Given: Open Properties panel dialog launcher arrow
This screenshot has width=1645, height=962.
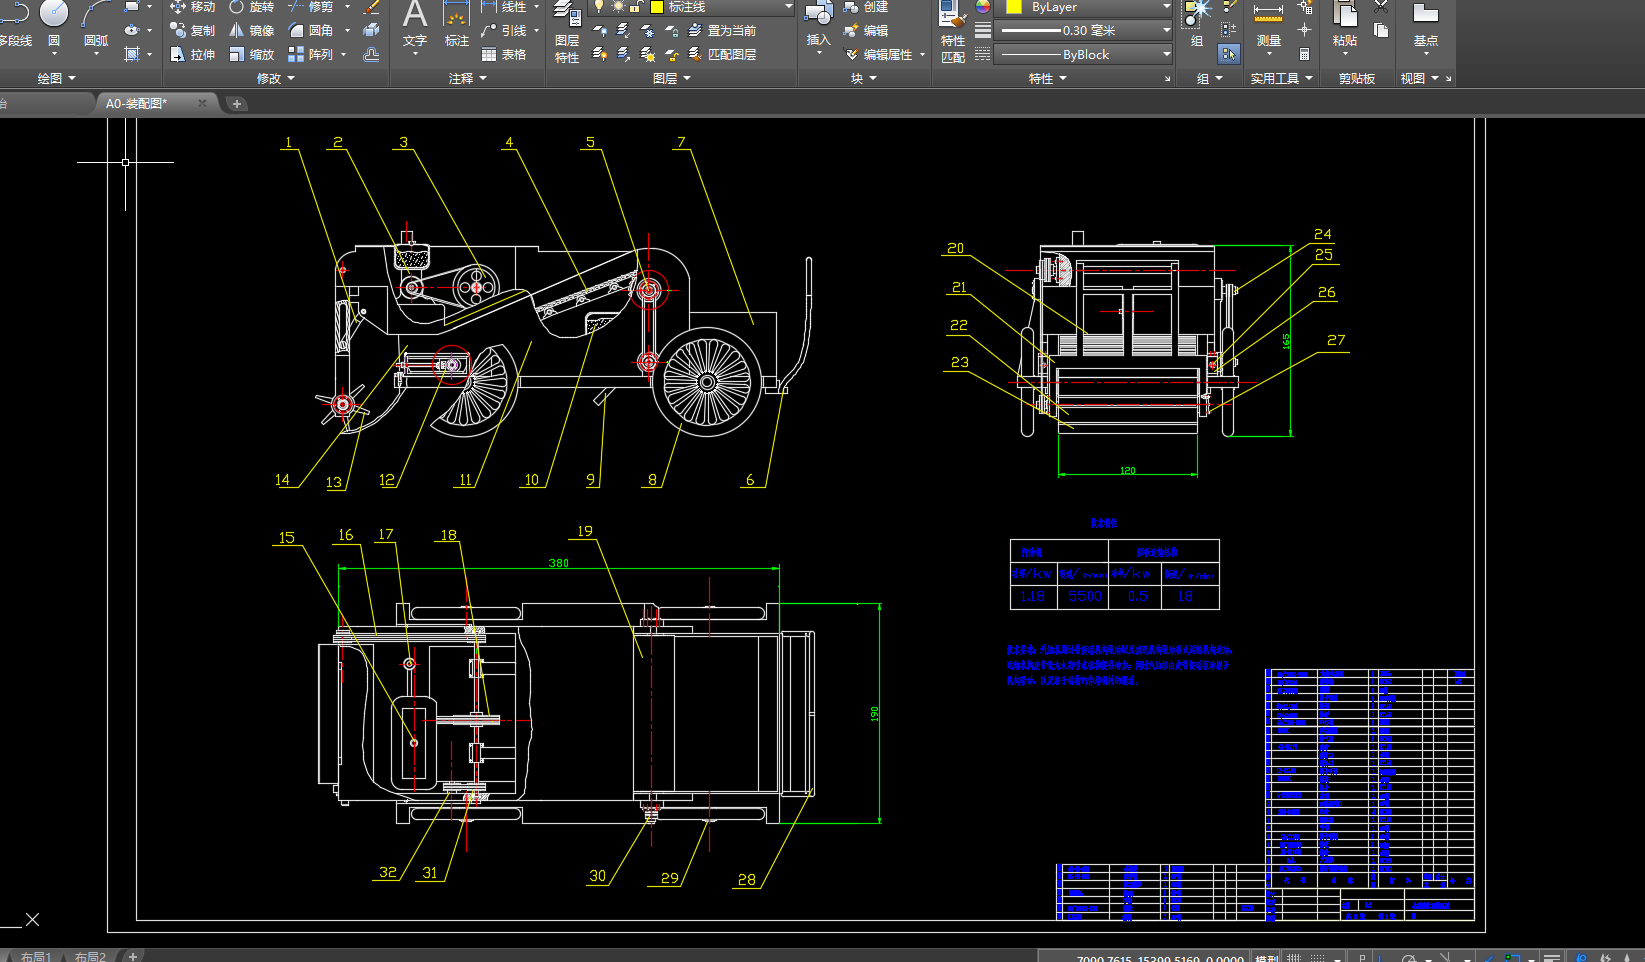Looking at the screenshot, I should pyautogui.click(x=1167, y=79).
